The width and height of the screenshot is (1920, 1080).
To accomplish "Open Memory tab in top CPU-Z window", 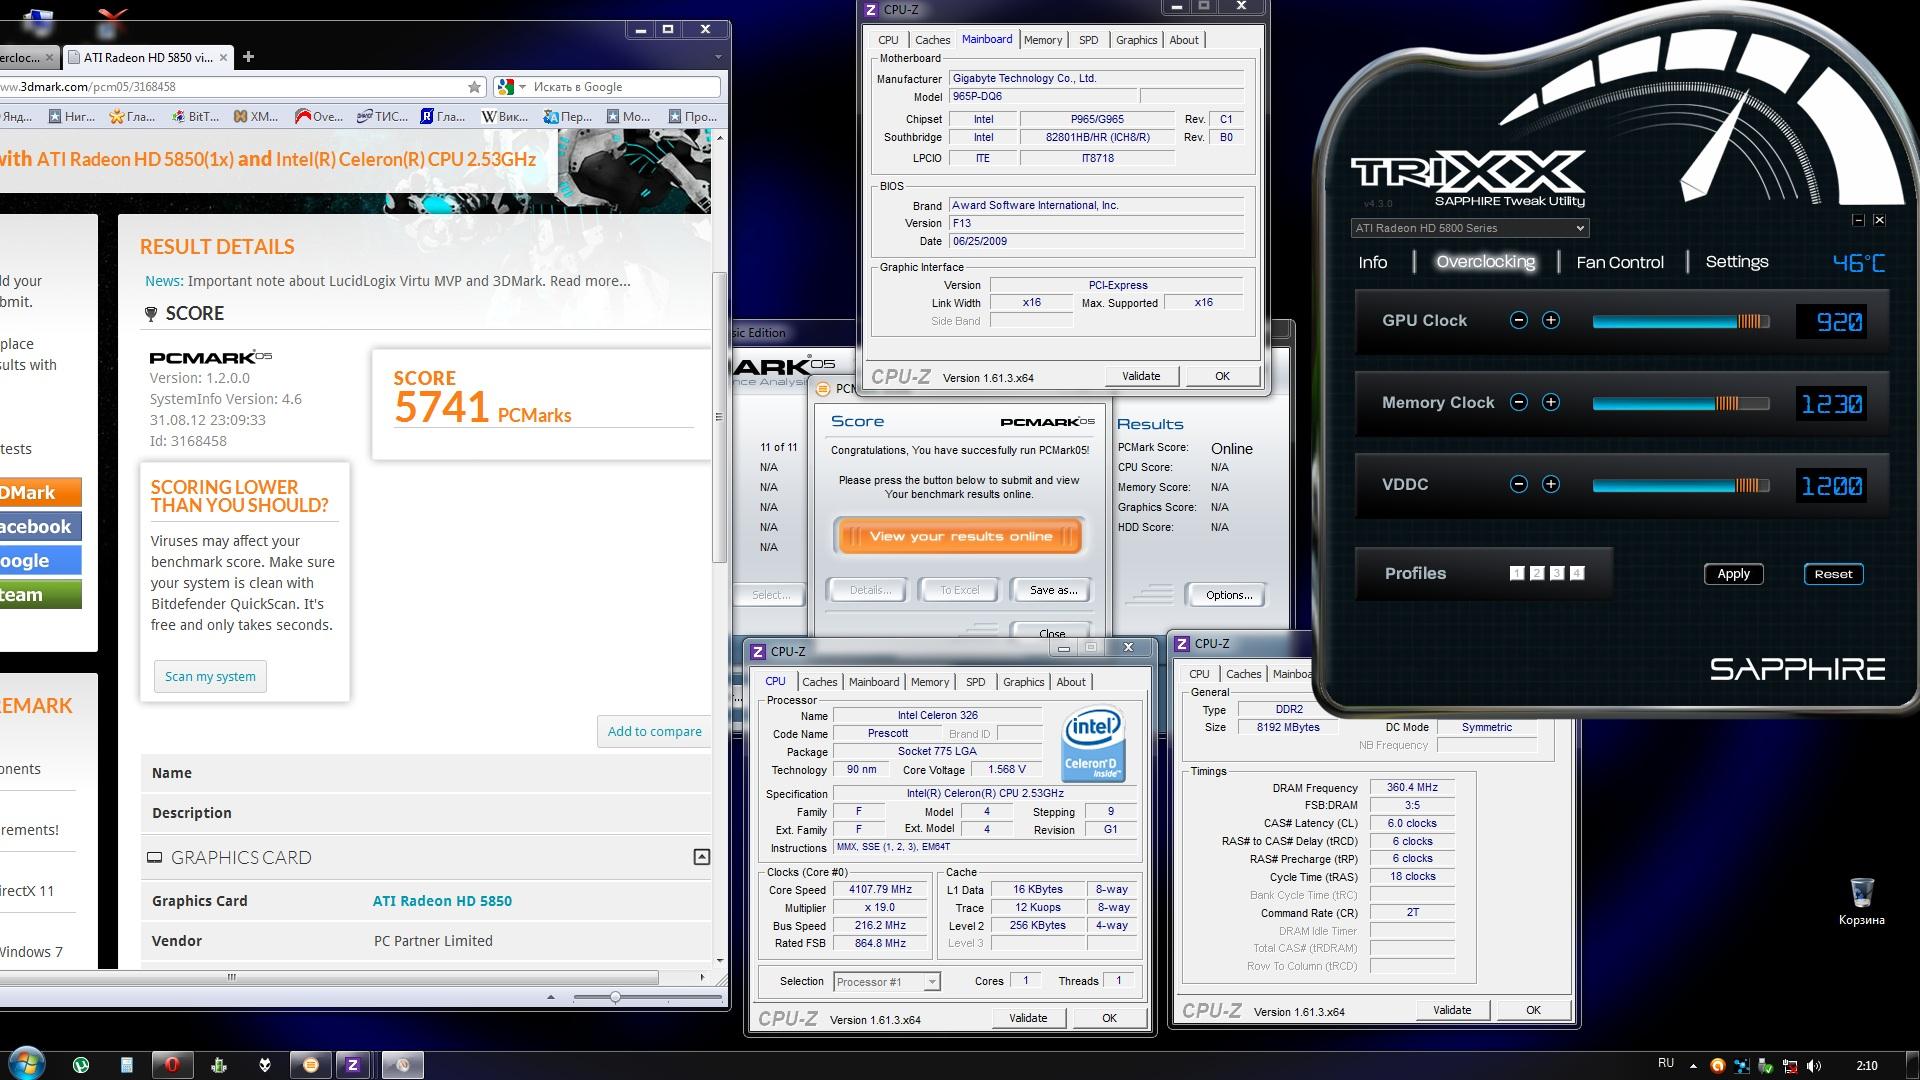I will pyautogui.click(x=1043, y=40).
